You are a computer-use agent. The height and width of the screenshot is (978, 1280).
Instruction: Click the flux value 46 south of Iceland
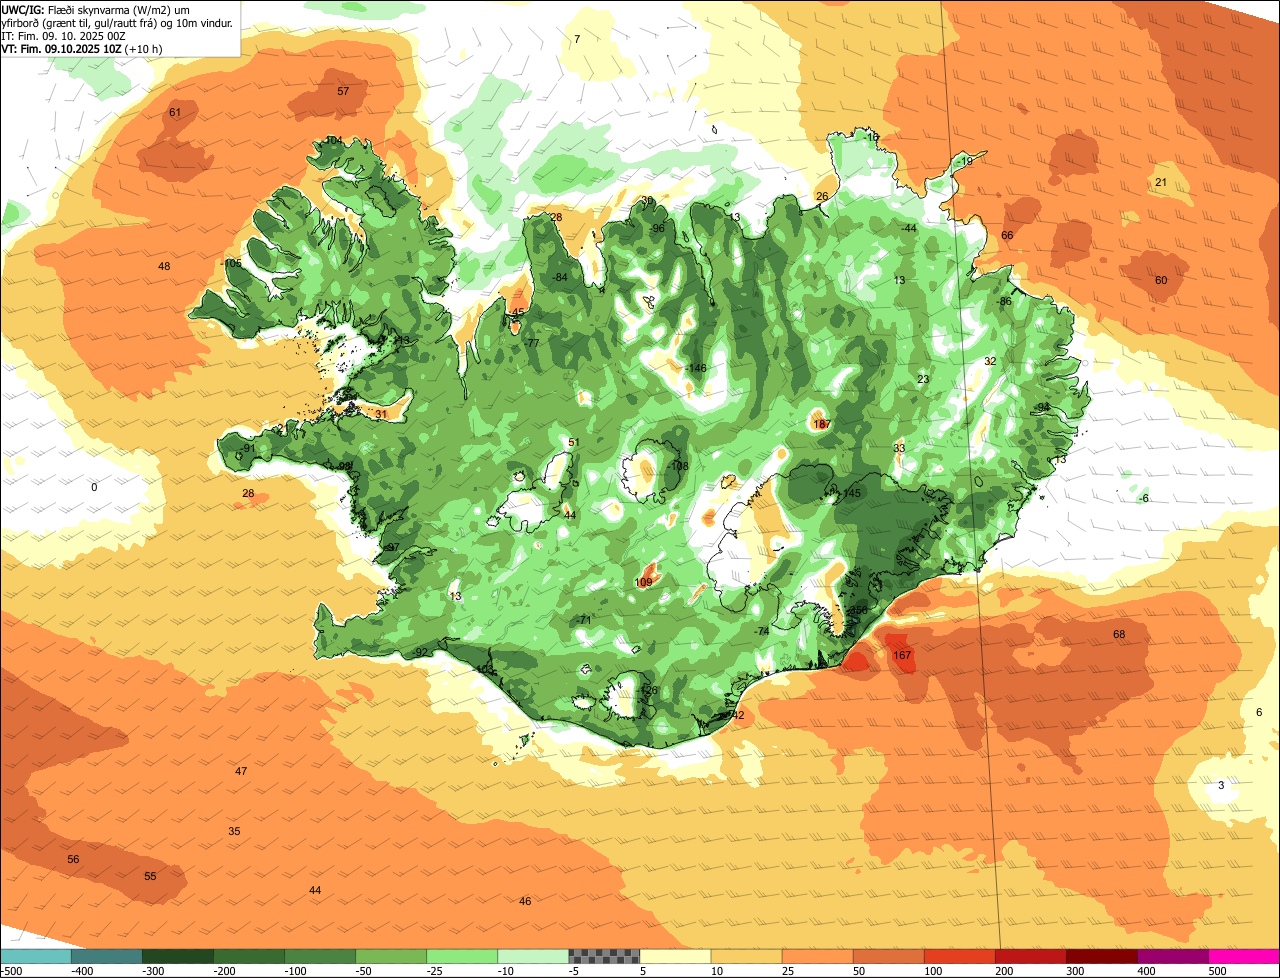525,901
